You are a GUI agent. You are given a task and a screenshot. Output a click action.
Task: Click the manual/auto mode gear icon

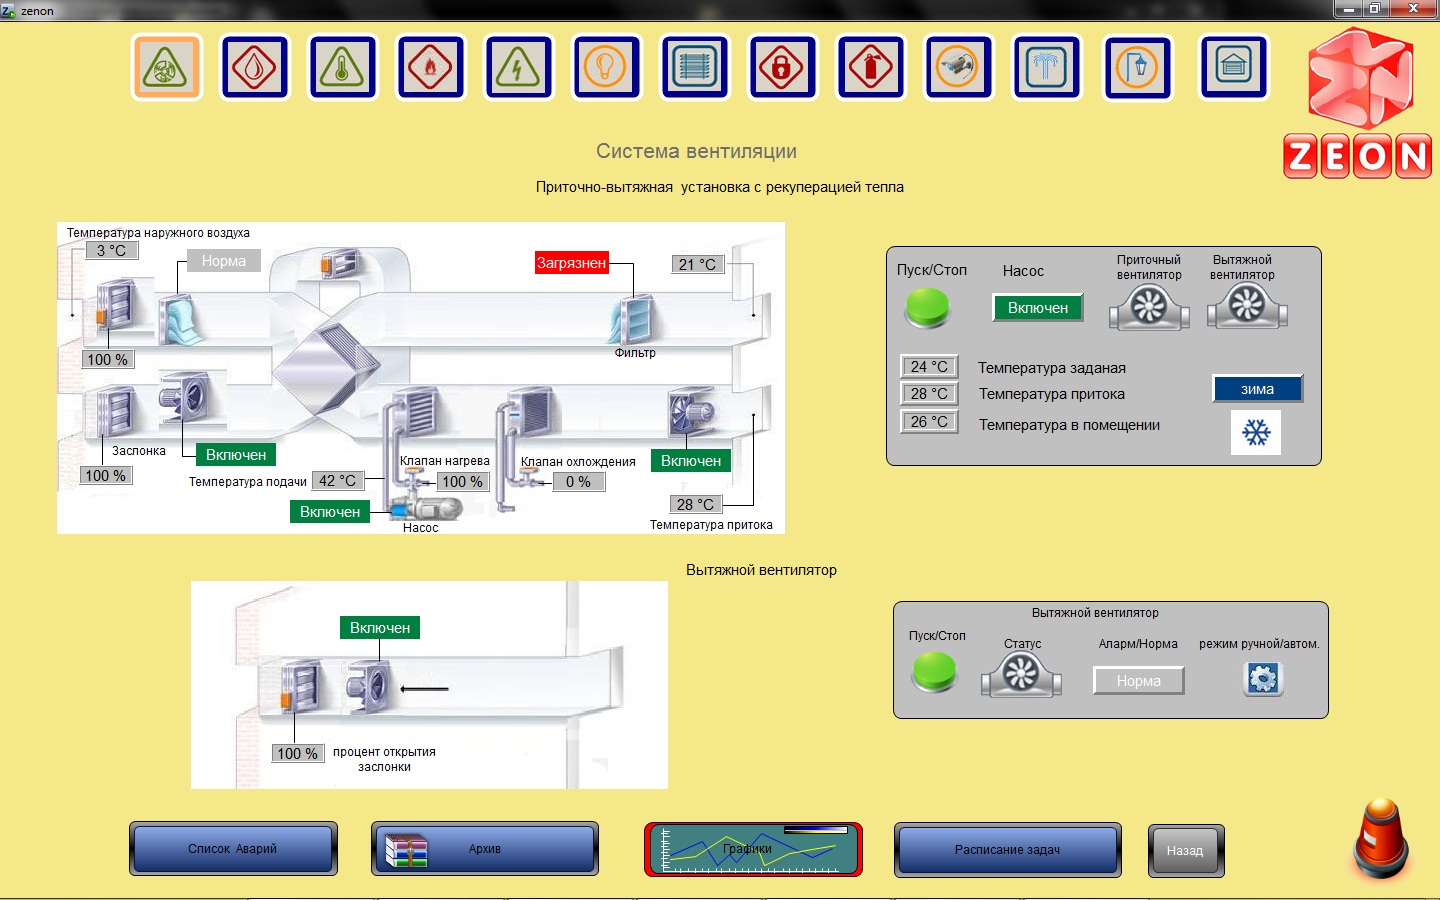click(x=1263, y=679)
